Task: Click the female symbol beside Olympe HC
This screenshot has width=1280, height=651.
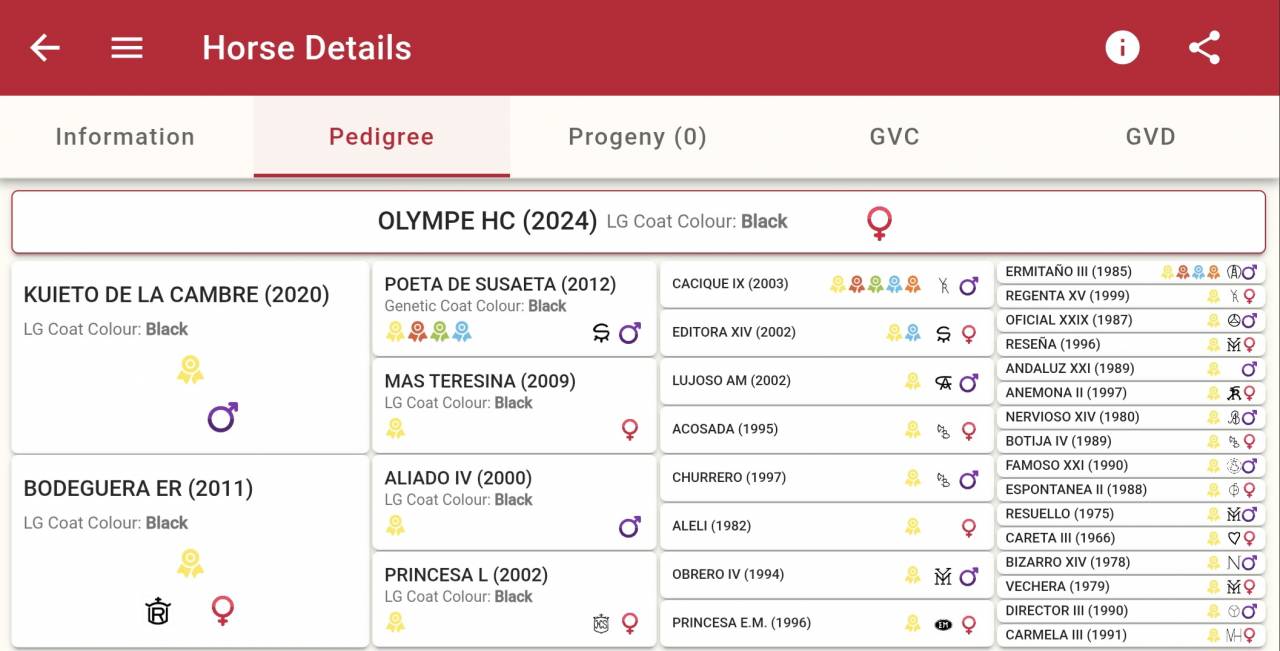Action: [879, 222]
